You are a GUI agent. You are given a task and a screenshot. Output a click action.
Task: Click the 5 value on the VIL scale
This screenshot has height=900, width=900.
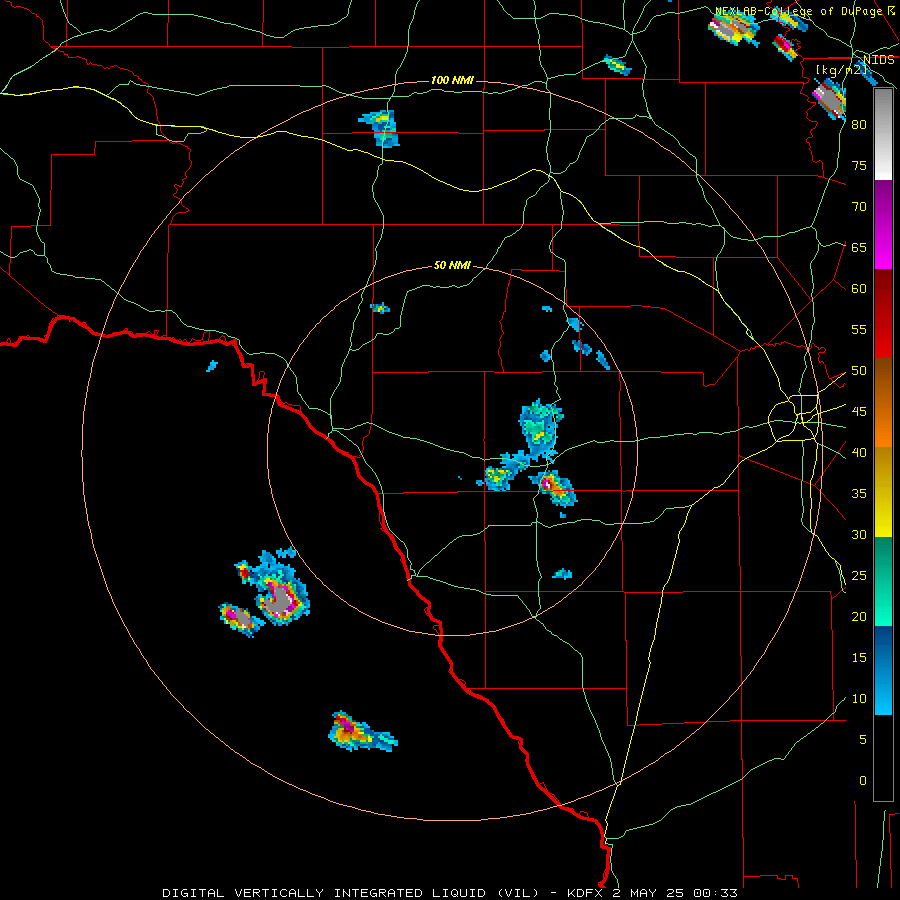coord(863,740)
